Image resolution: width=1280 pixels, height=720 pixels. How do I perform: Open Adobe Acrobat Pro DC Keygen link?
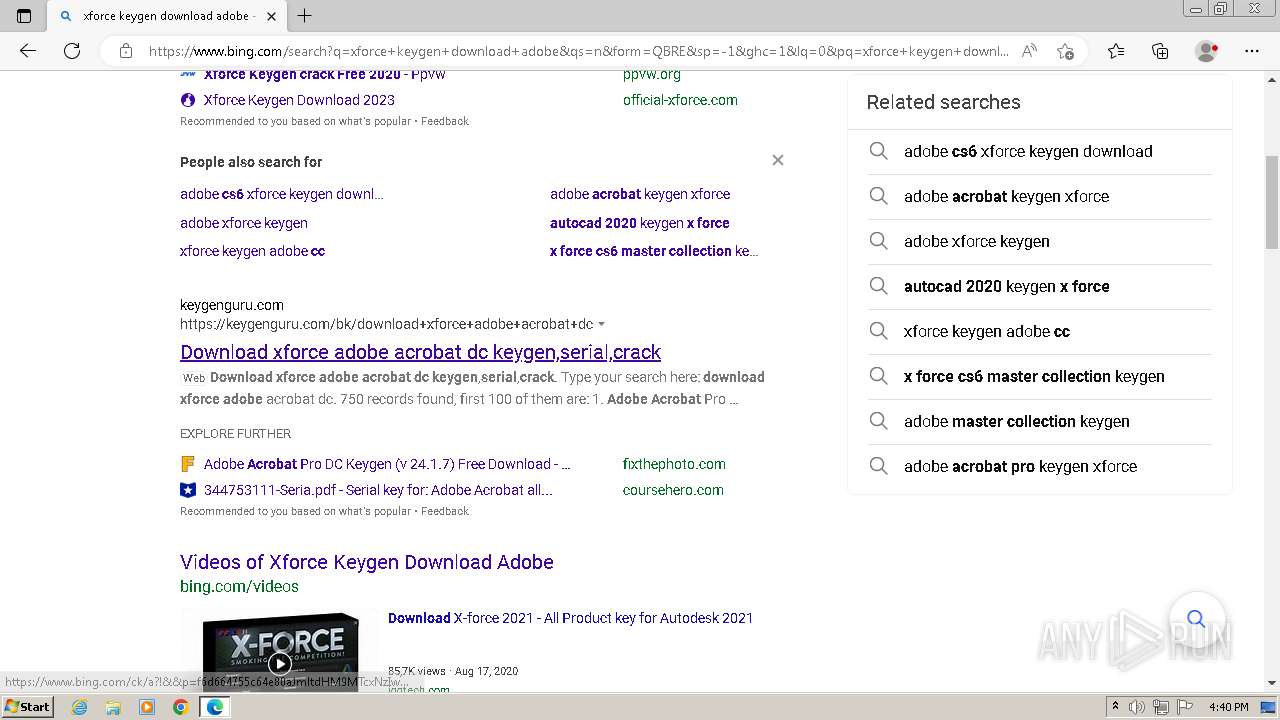[x=387, y=464]
